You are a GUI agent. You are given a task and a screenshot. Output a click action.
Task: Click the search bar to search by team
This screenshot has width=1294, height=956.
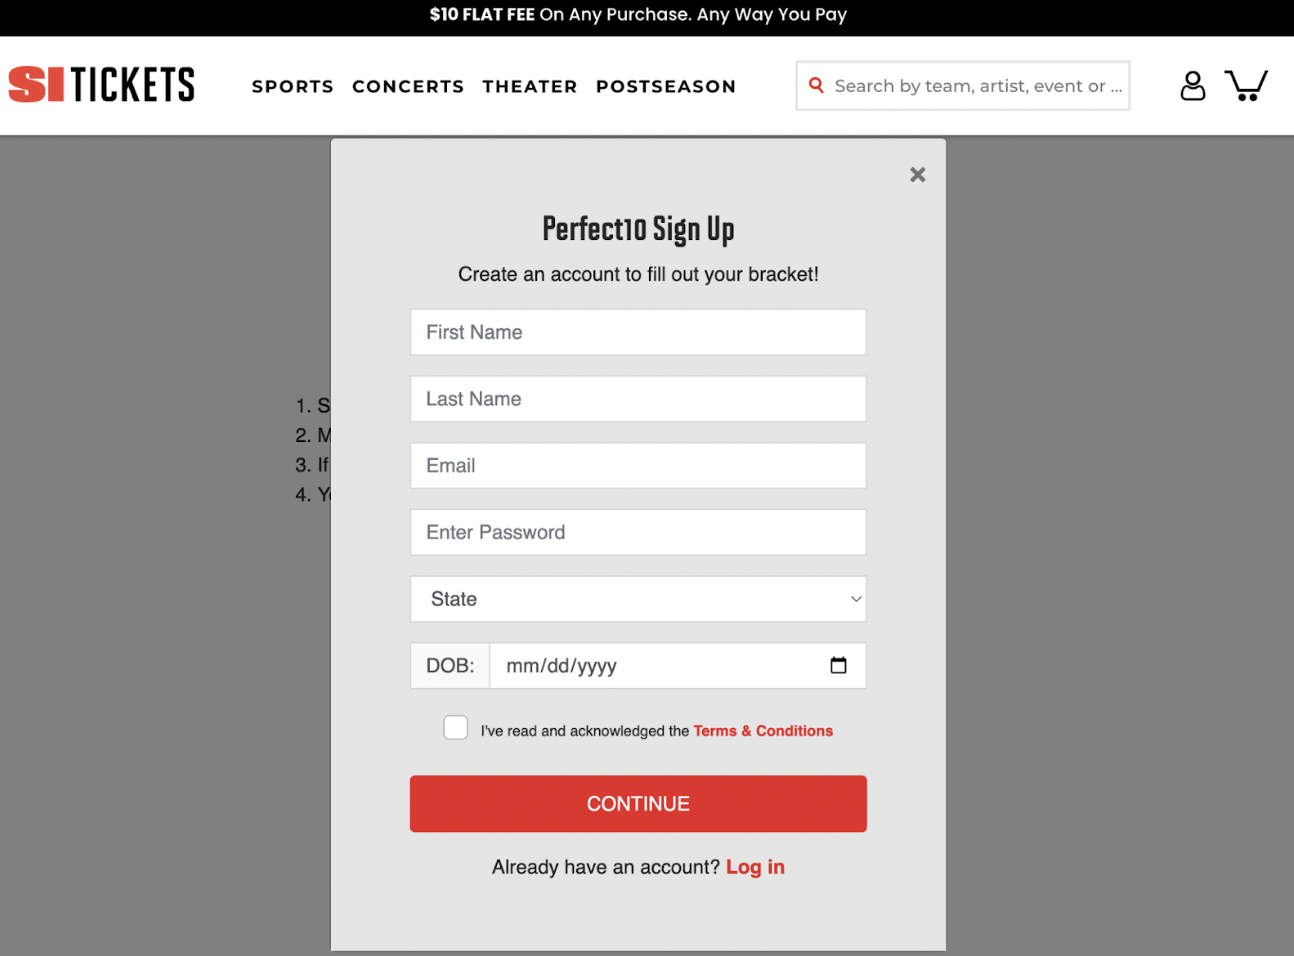coord(970,85)
